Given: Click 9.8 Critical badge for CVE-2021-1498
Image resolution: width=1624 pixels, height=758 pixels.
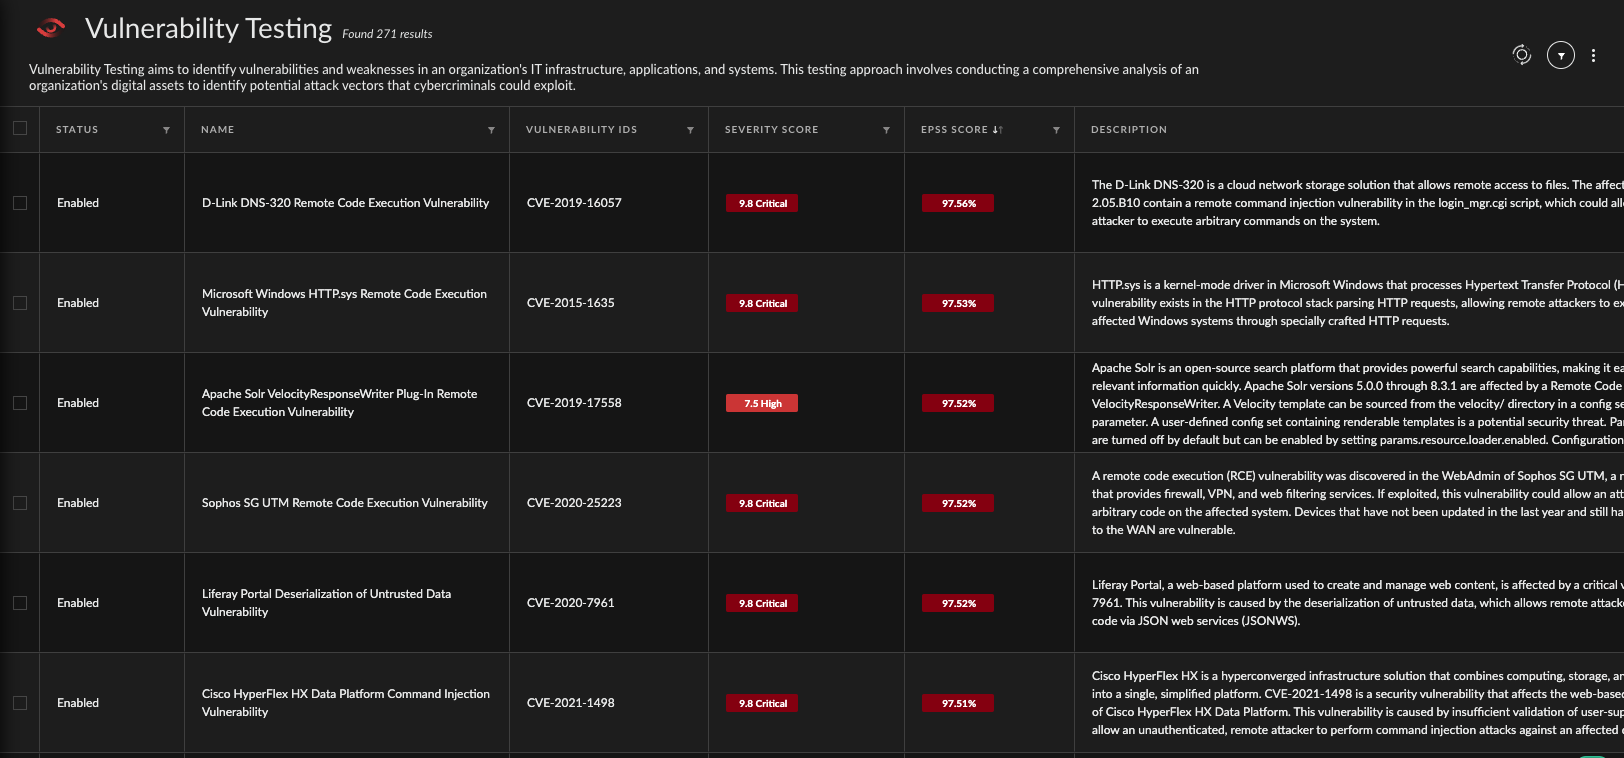Looking at the screenshot, I should point(762,703).
